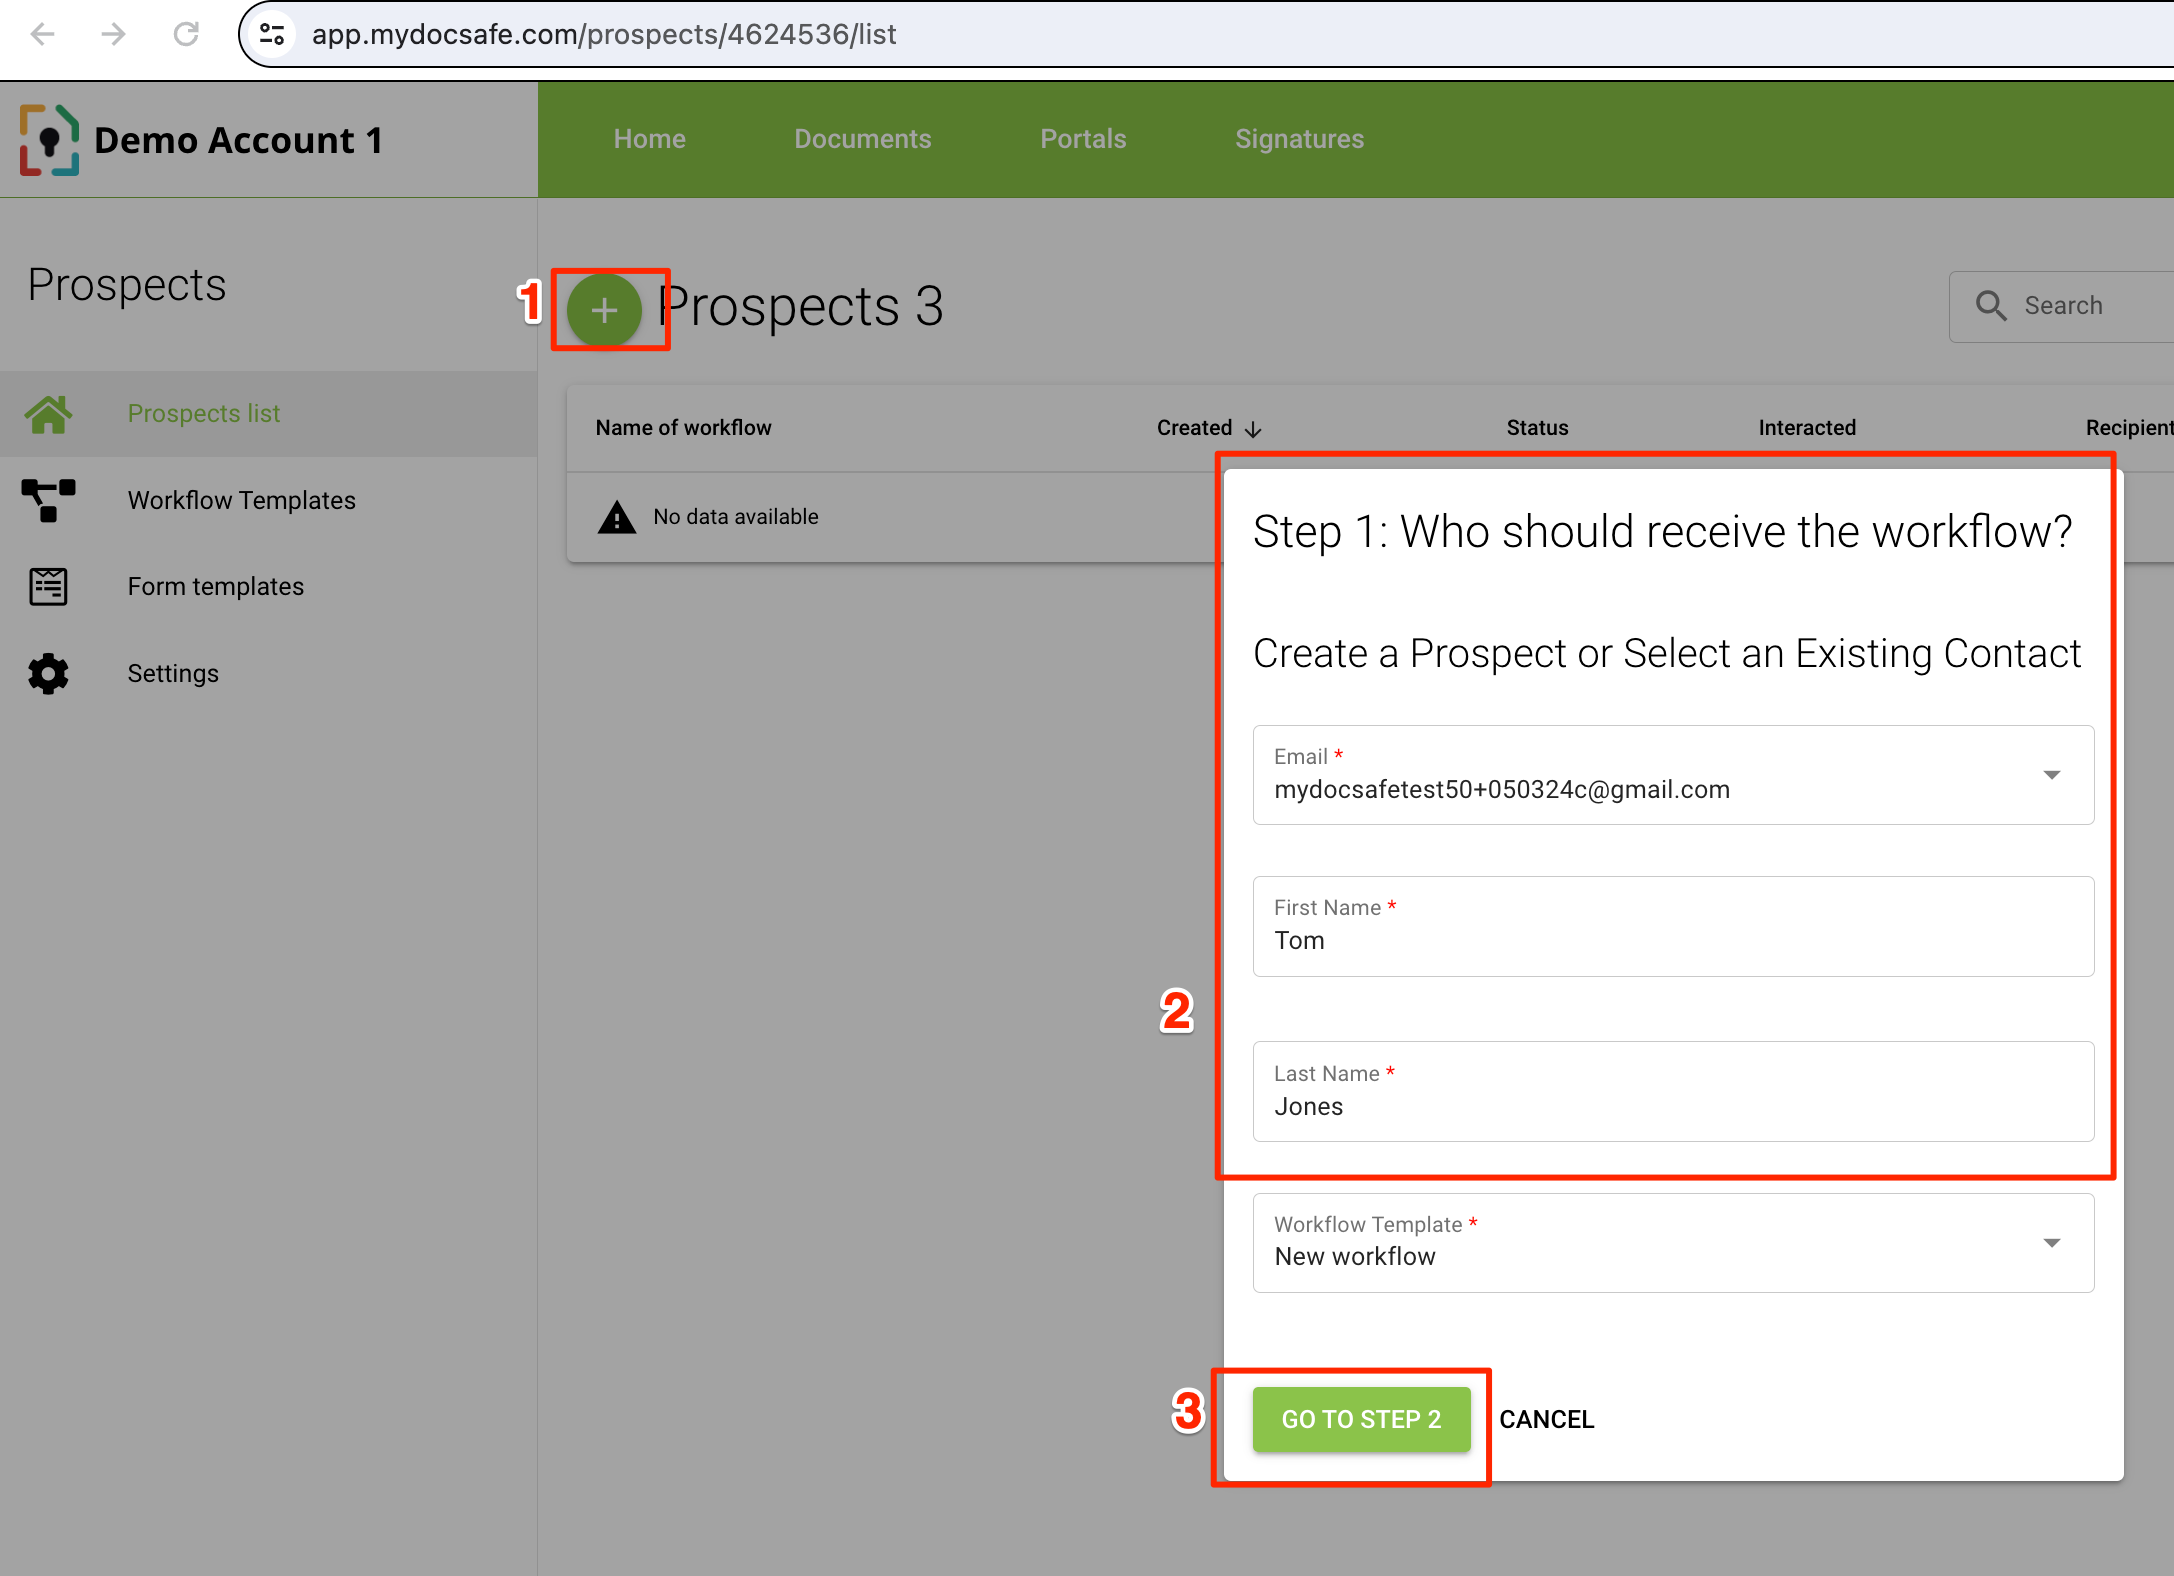The image size is (2174, 1576).
Task: Click the MyDocSafe logo icon
Action: point(49,140)
